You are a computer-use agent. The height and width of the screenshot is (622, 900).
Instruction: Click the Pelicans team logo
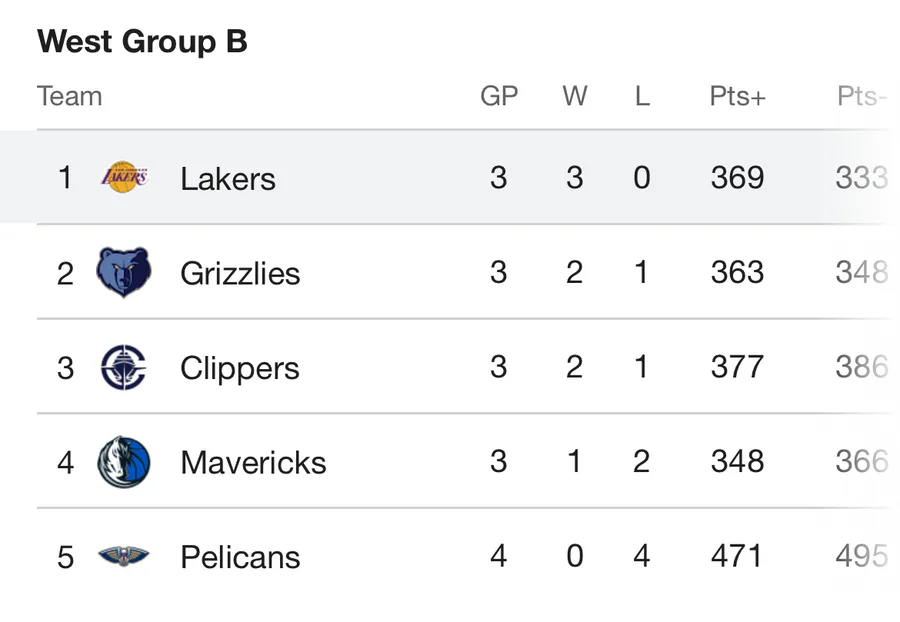tap(124, 556)
